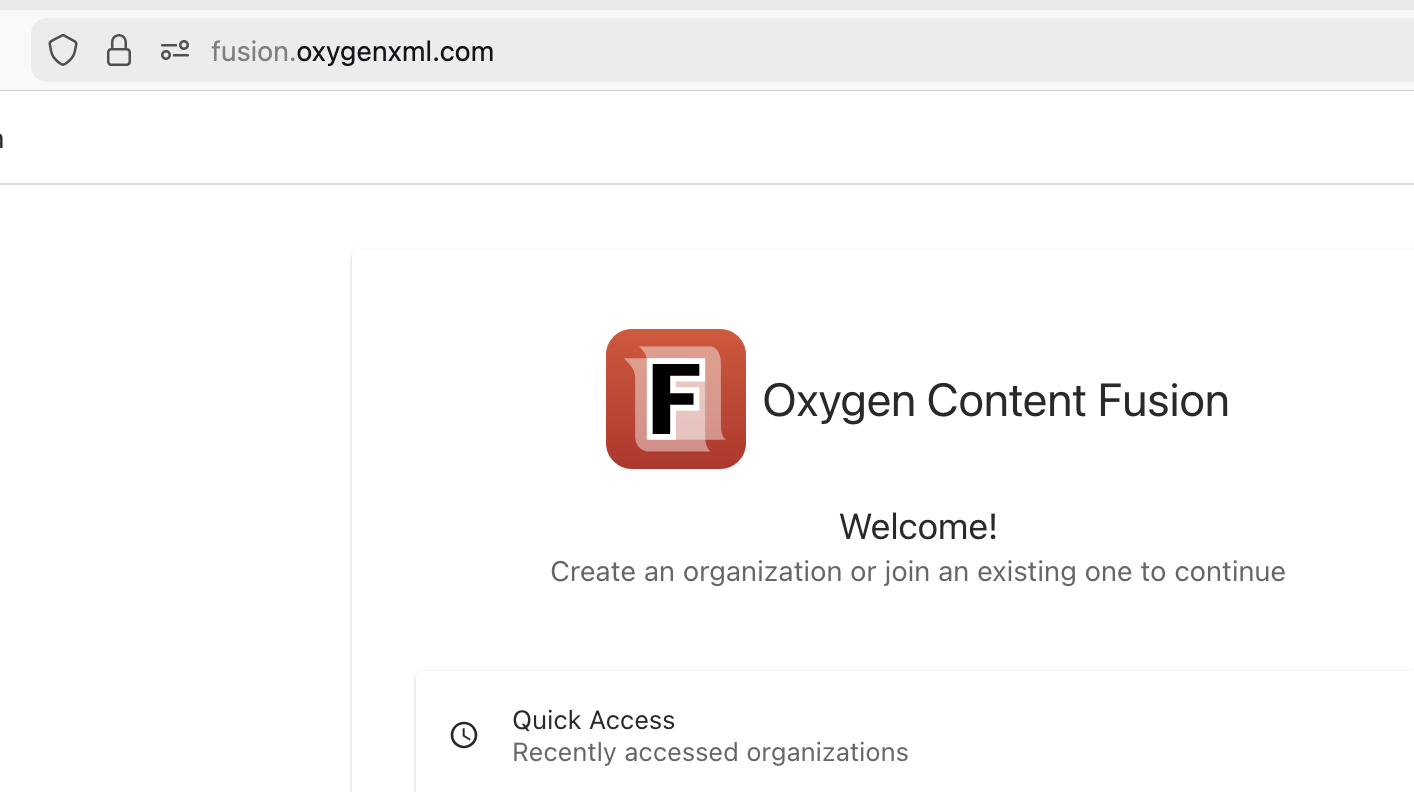Click "organizations" in Quick Access description
The image size is (1414, 792).
coord(827,752)
